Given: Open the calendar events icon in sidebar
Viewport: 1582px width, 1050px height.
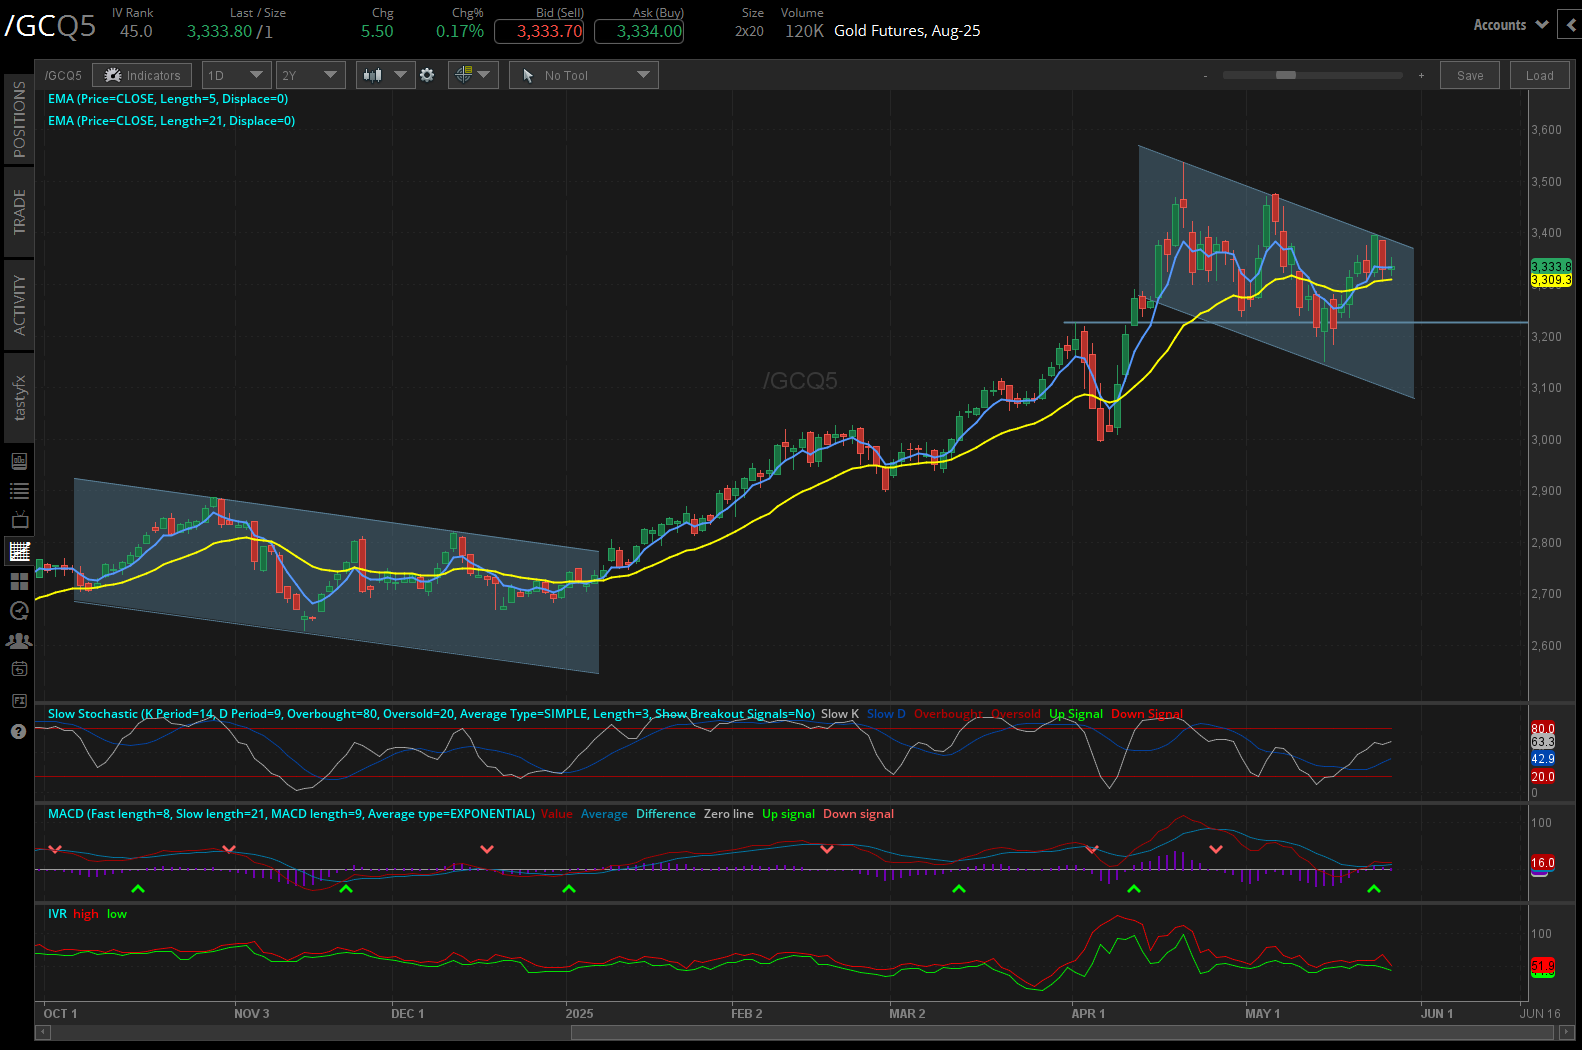Looking at the screenshot, I should coord(19,670).
